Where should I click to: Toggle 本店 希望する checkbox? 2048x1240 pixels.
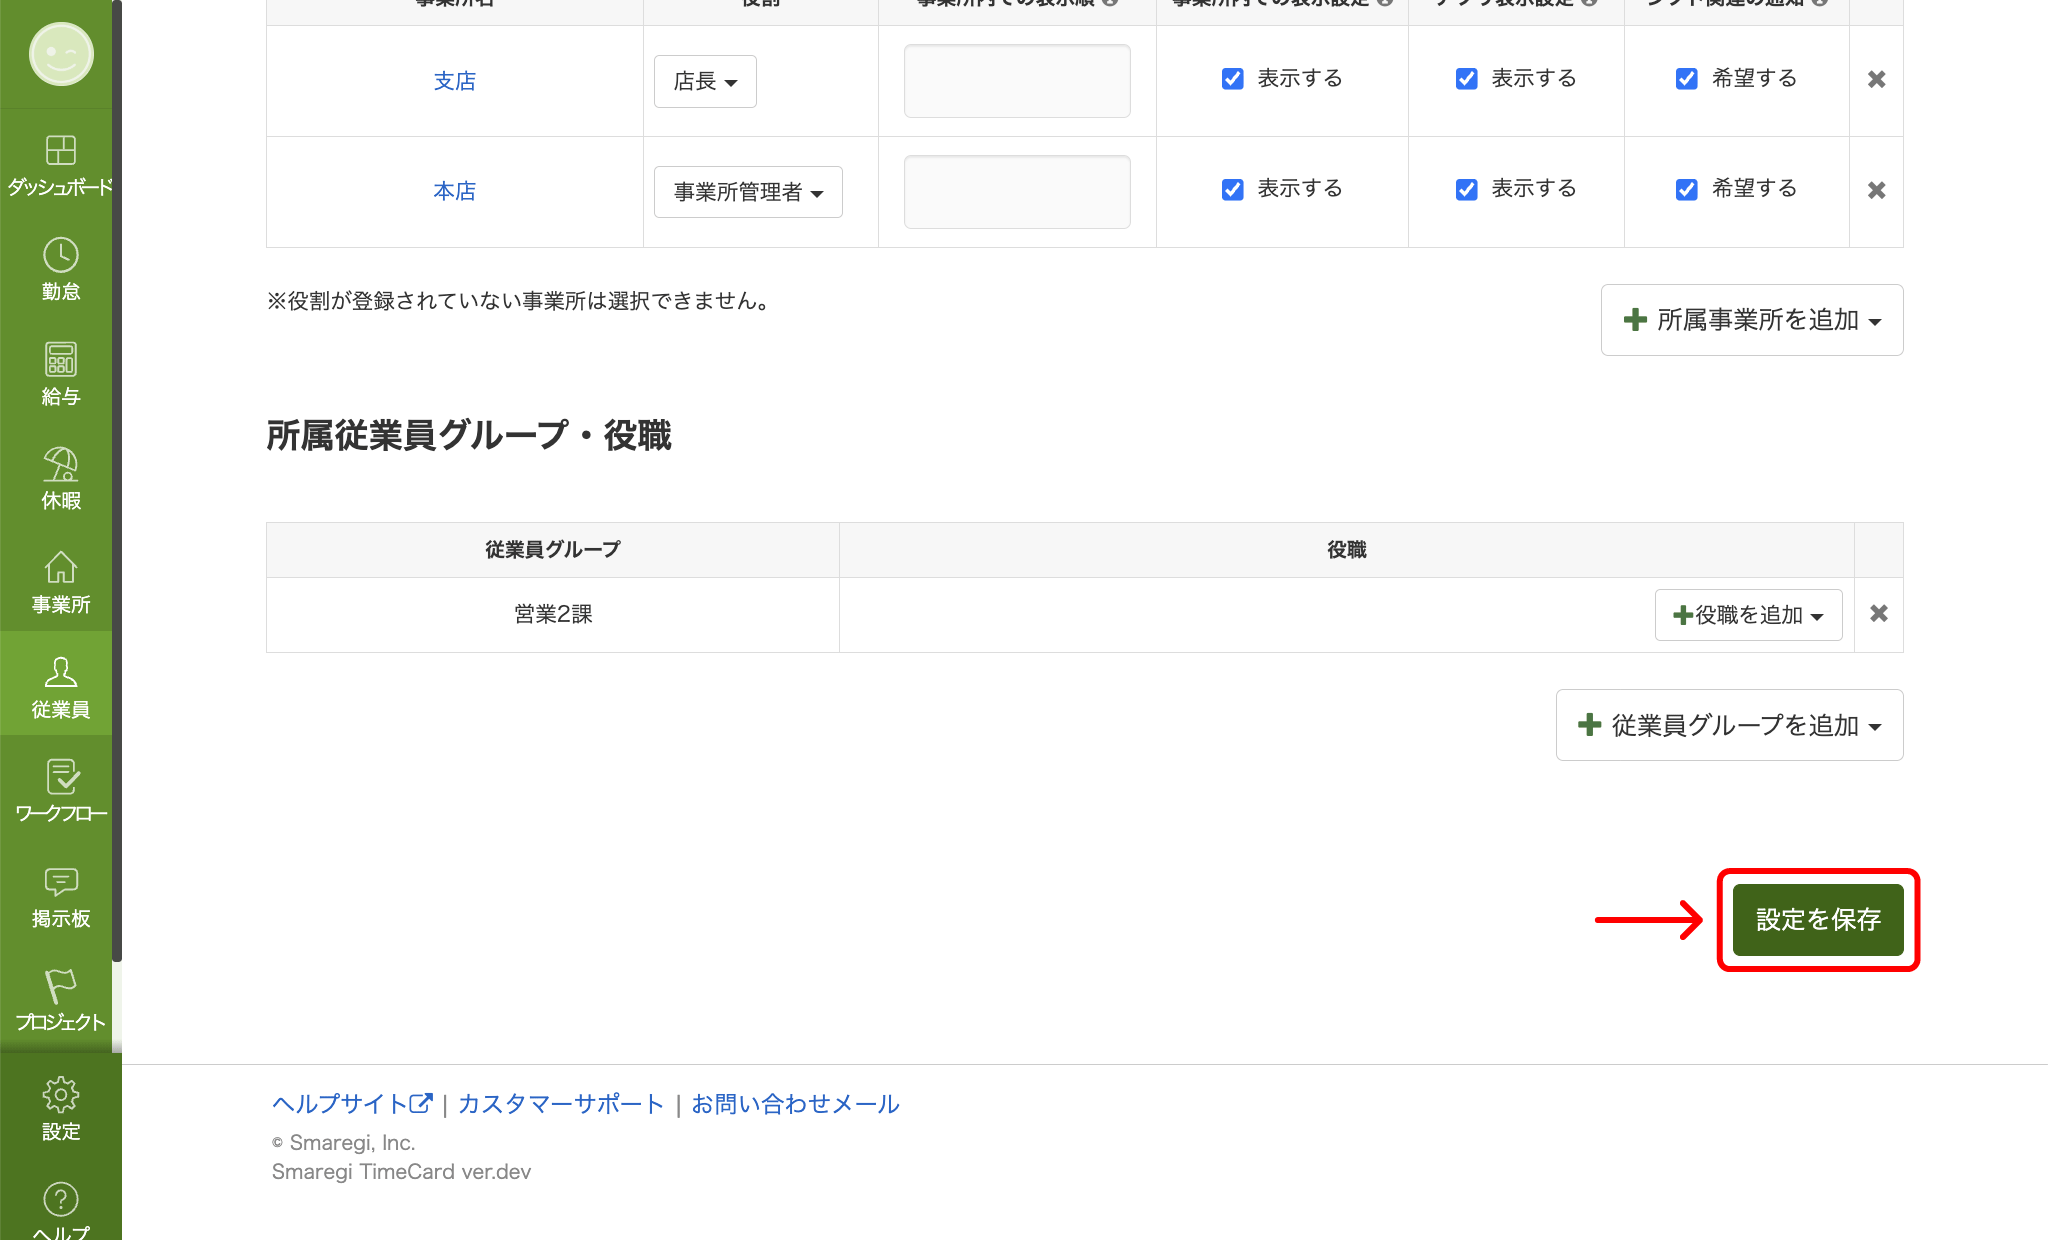tap(1687, 189)
